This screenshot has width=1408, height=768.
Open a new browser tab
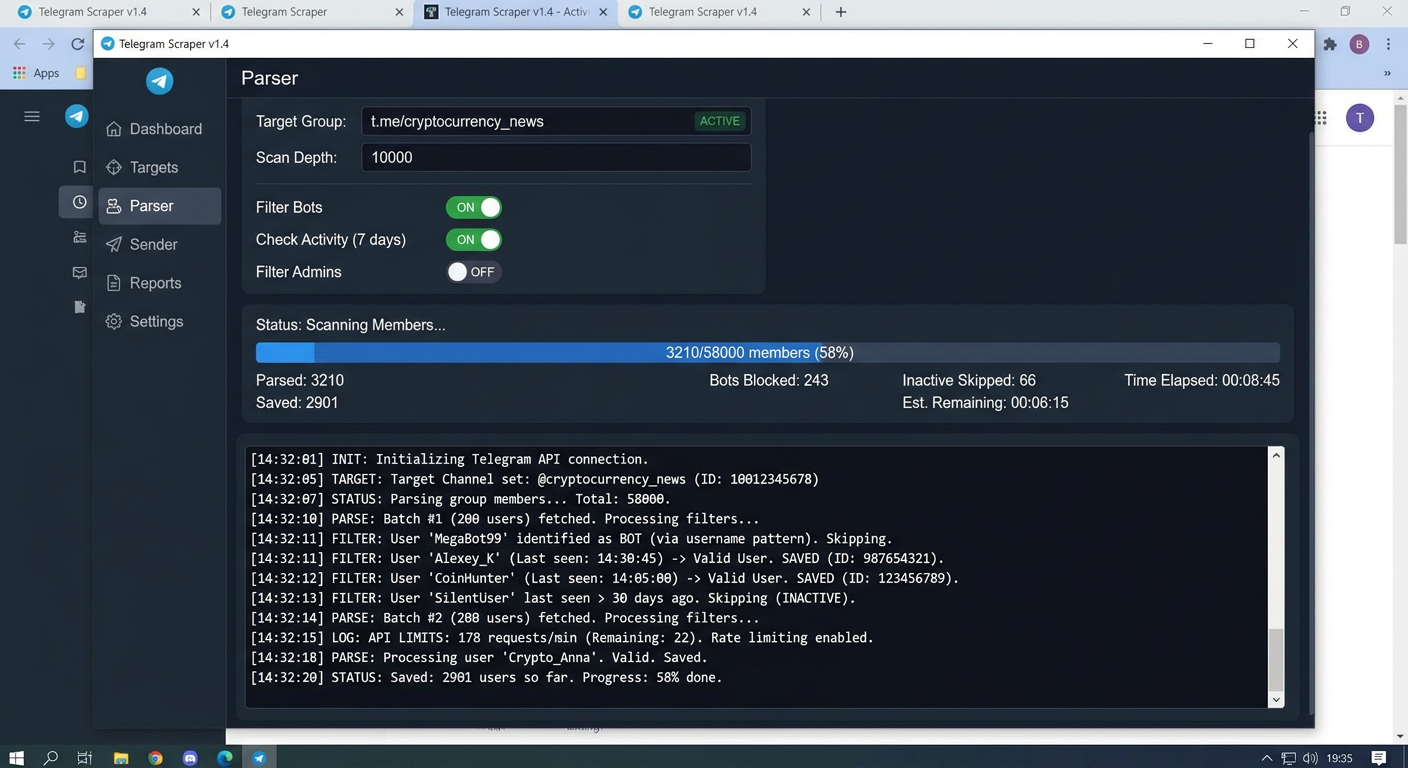841,12
